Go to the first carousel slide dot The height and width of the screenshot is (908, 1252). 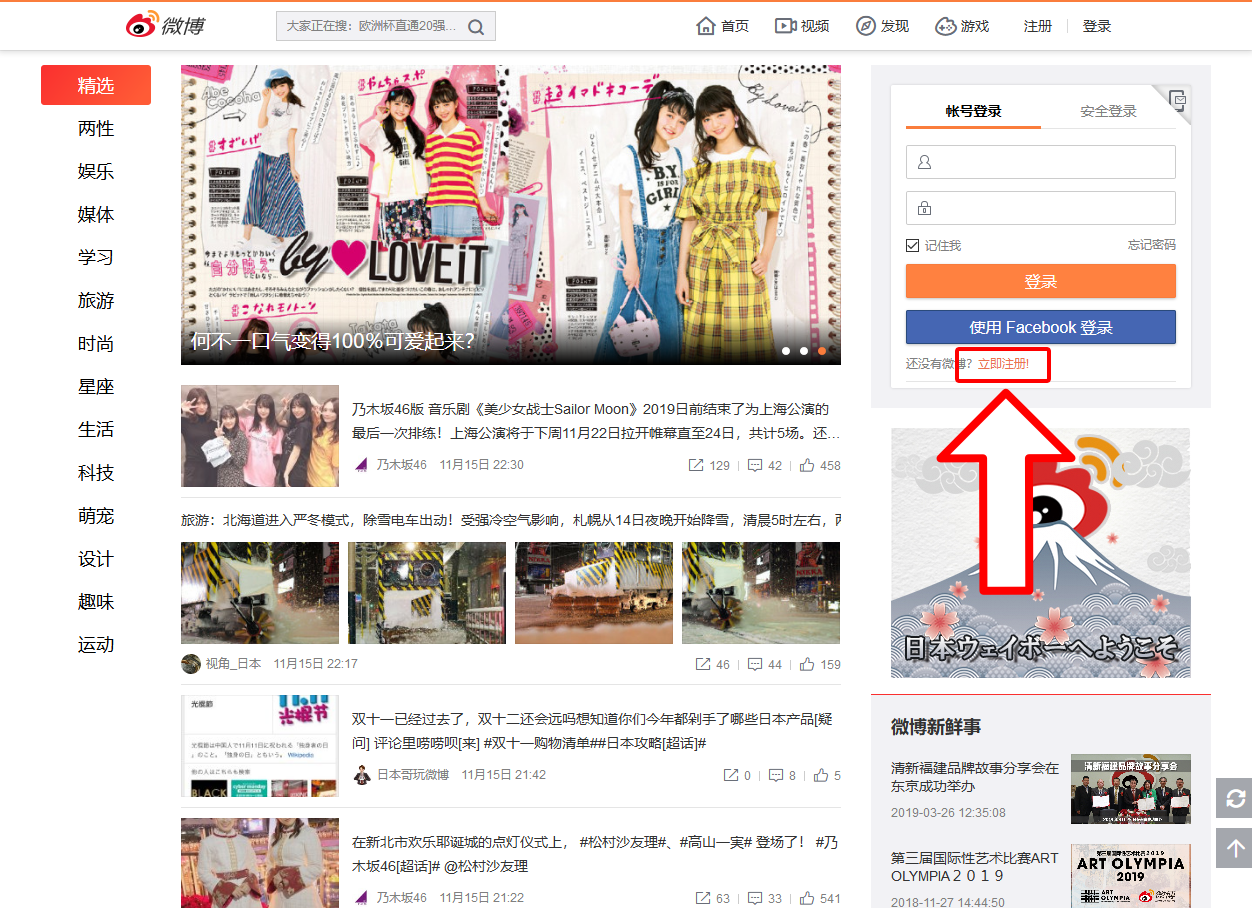point(786,351)
